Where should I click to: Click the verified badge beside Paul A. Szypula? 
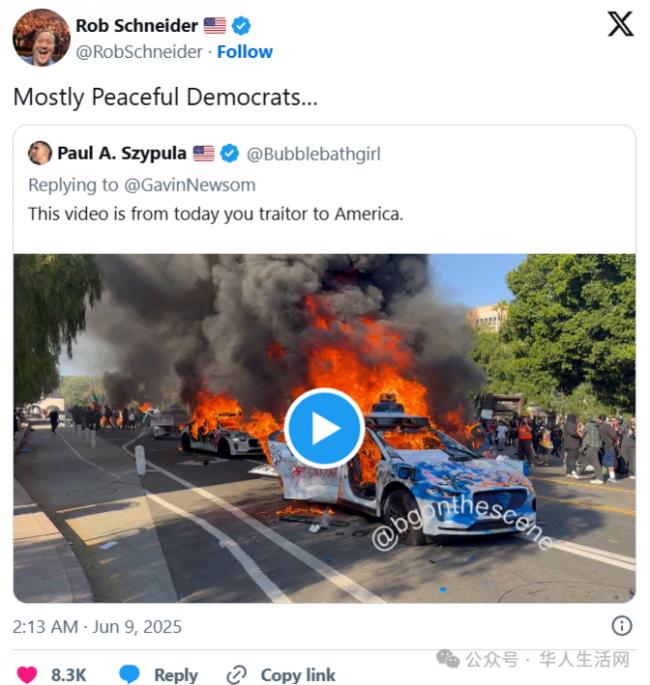coord(229,153)
